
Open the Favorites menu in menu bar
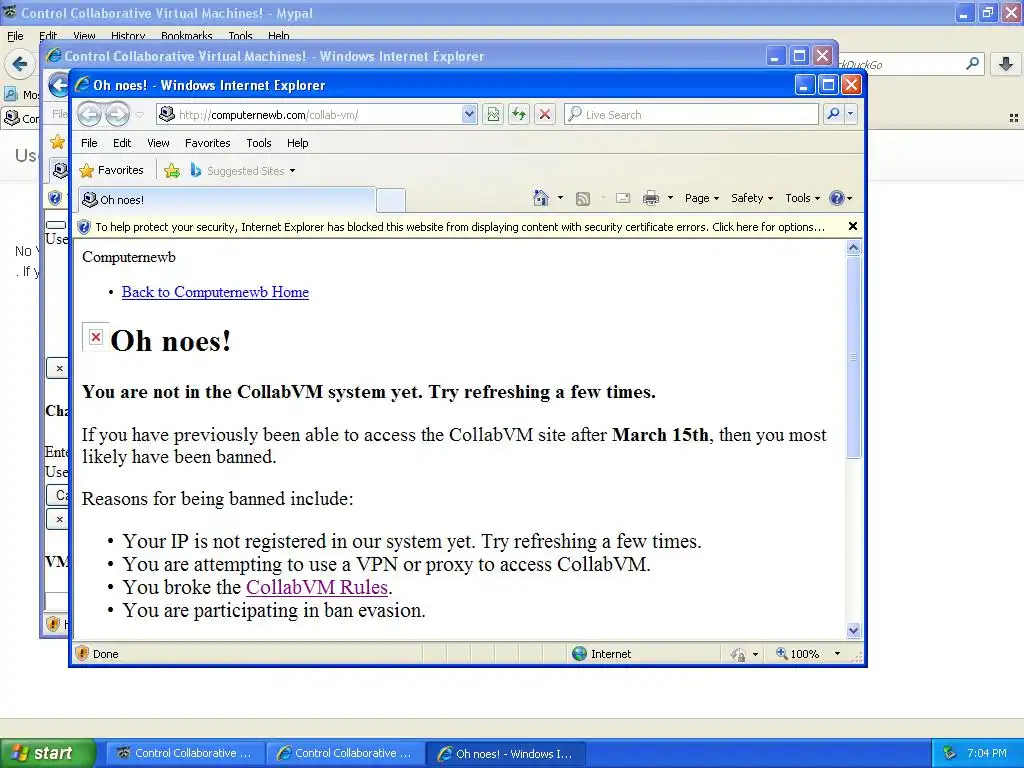208,143
